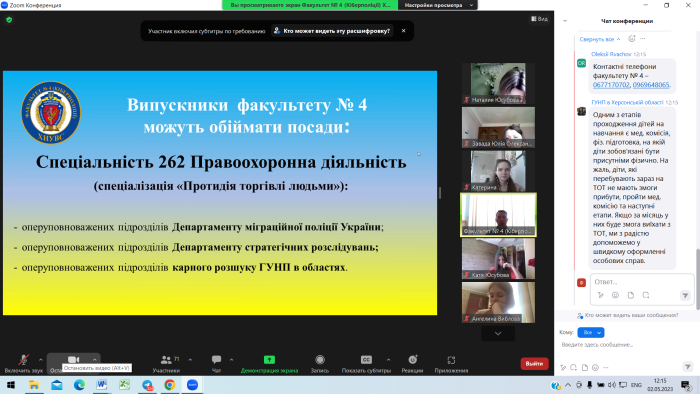Expand participants options arrow

pyautogui.click(x=190, y=360)
